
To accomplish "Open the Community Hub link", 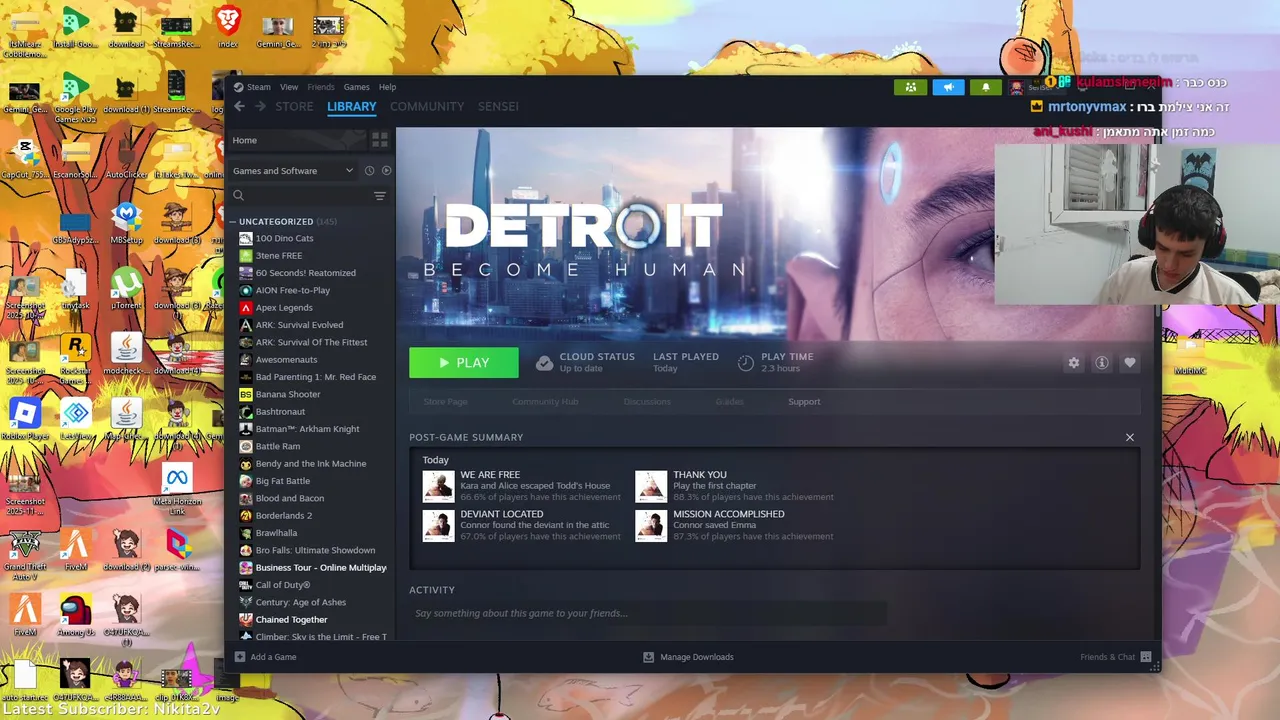I will [545, 402].
